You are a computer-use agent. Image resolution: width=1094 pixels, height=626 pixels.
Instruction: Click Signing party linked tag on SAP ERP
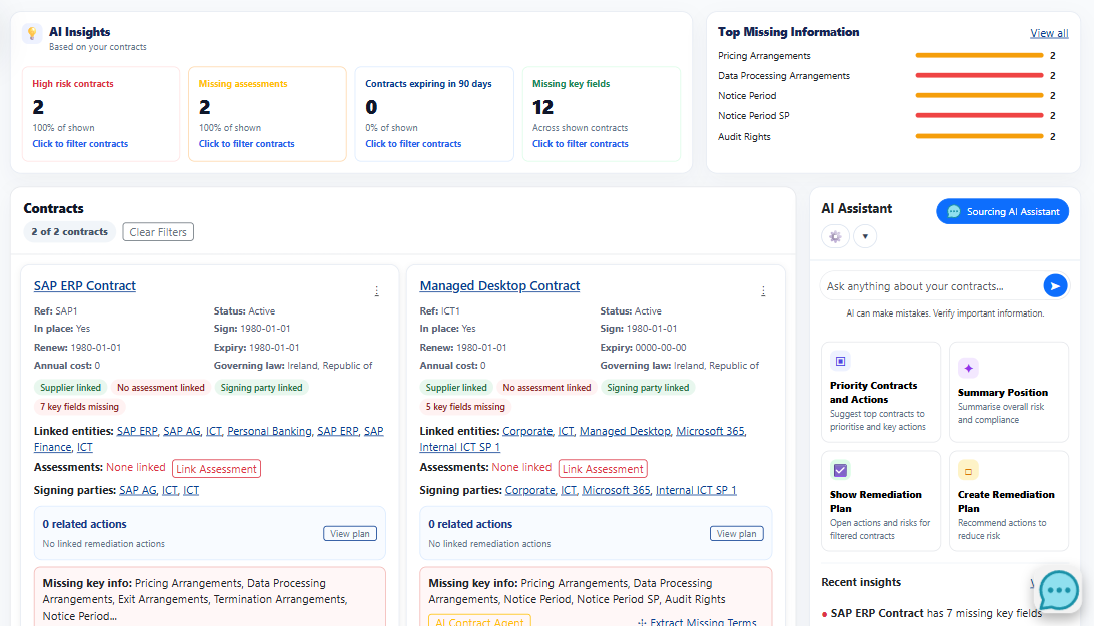(x=262, y=388)
